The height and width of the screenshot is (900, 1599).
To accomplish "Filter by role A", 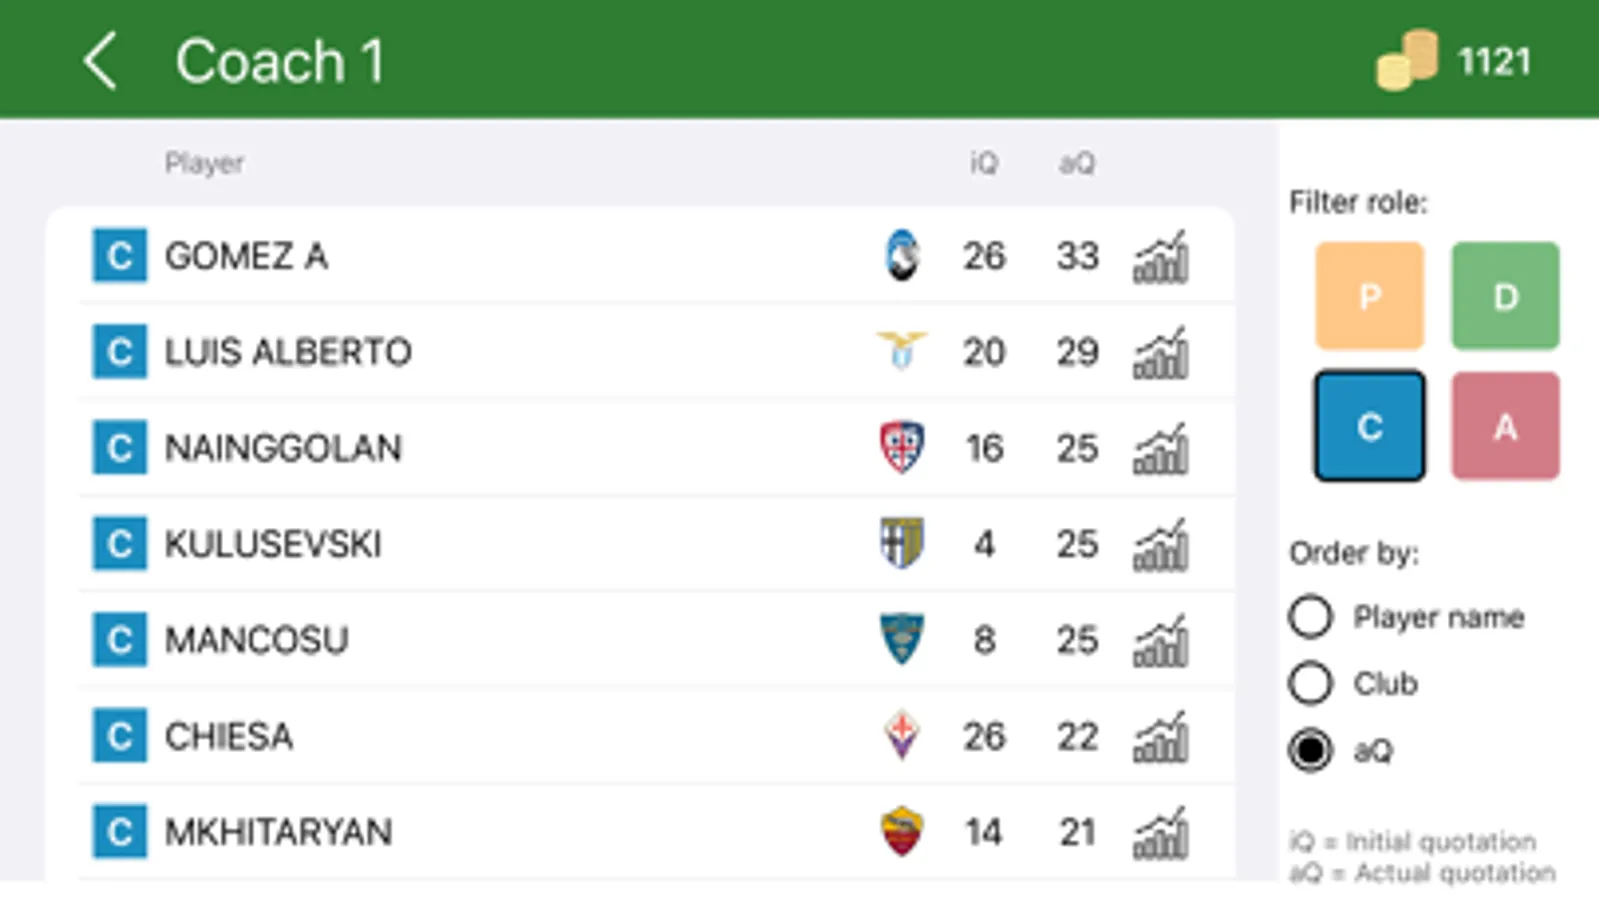I will point(1505,427).
